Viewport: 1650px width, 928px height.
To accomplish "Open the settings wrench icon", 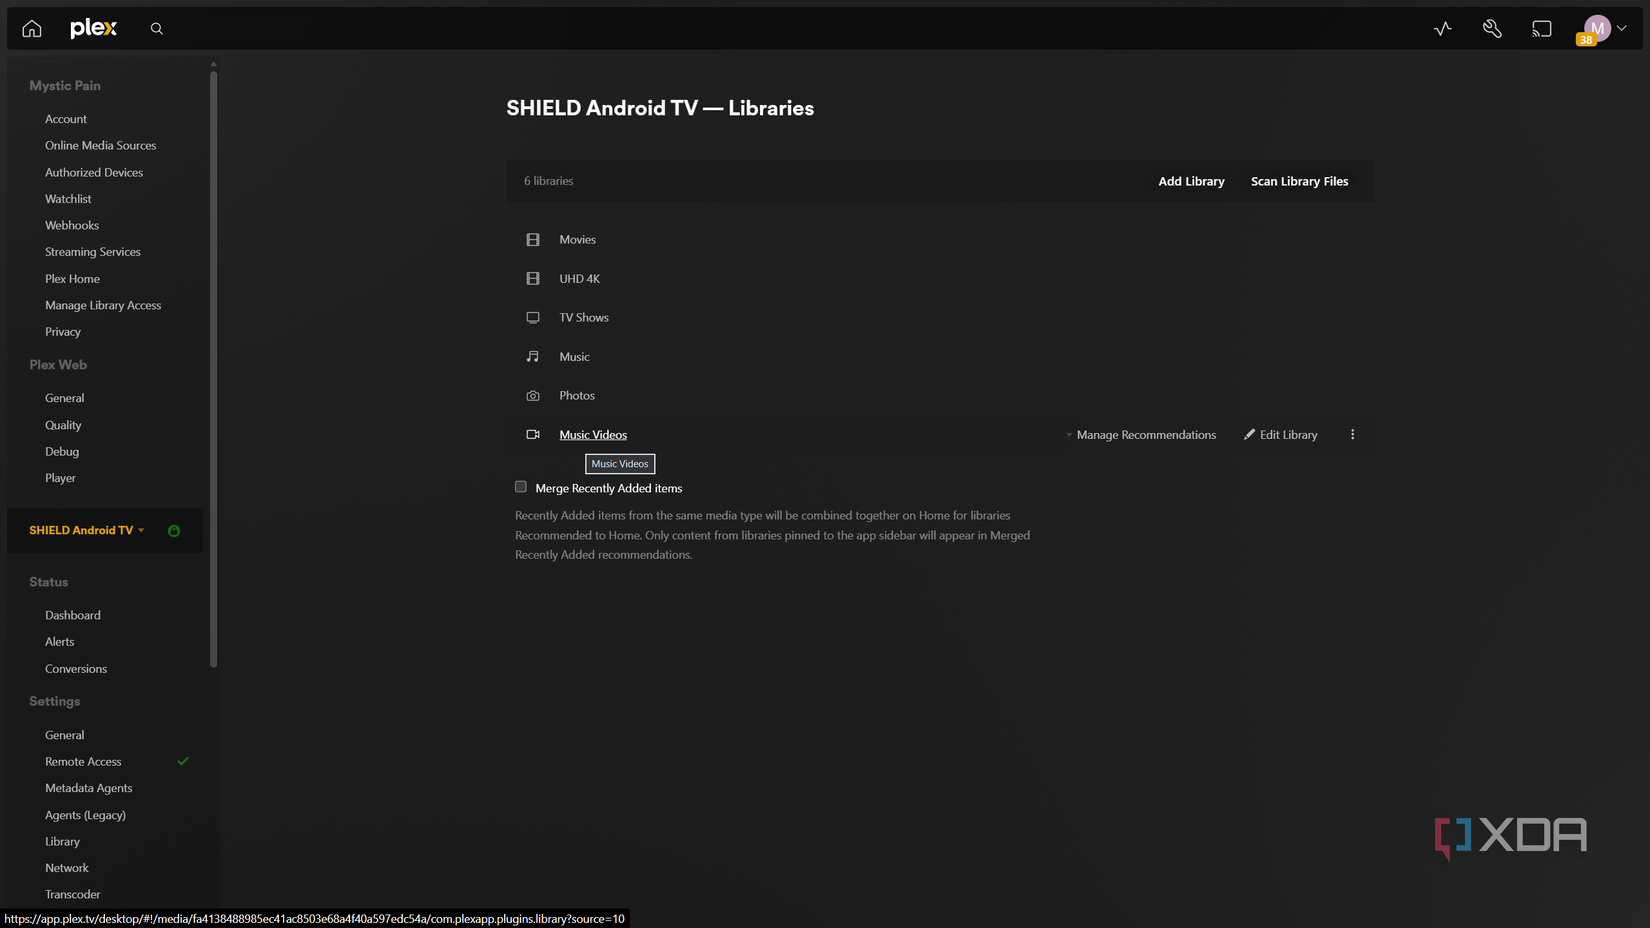I will coord(1492,29).
